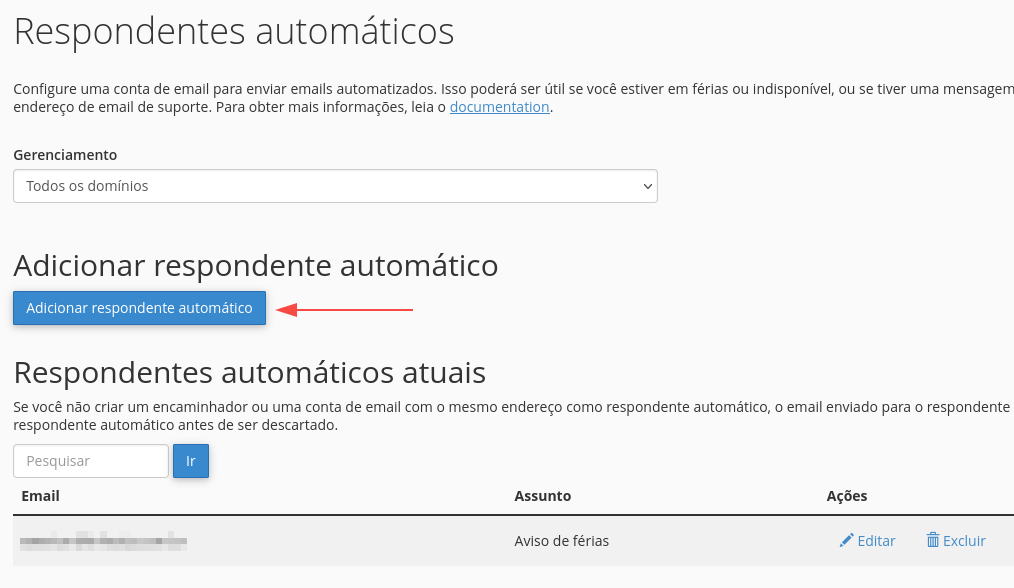Viewport: 1014px width, 588px height.
Task: Focus the Pesquisar search field
Action: pyautogui.click(x=91, y=461)
